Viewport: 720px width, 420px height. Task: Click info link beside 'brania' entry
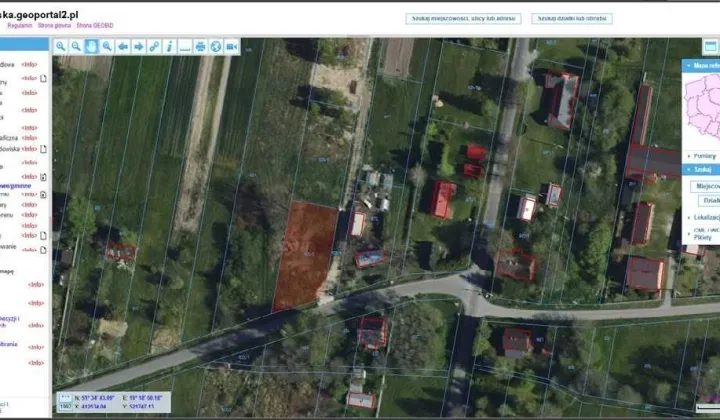(36, 347)
